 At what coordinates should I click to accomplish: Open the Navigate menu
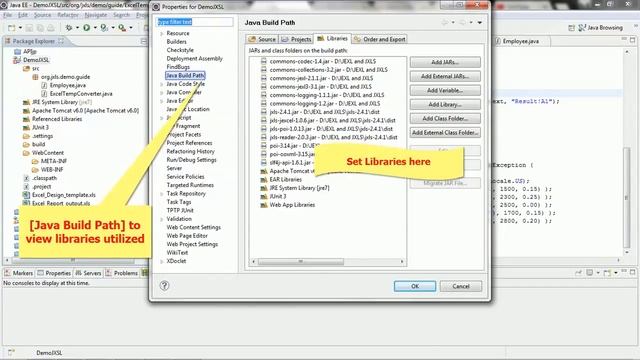click(x=96, y=15)
